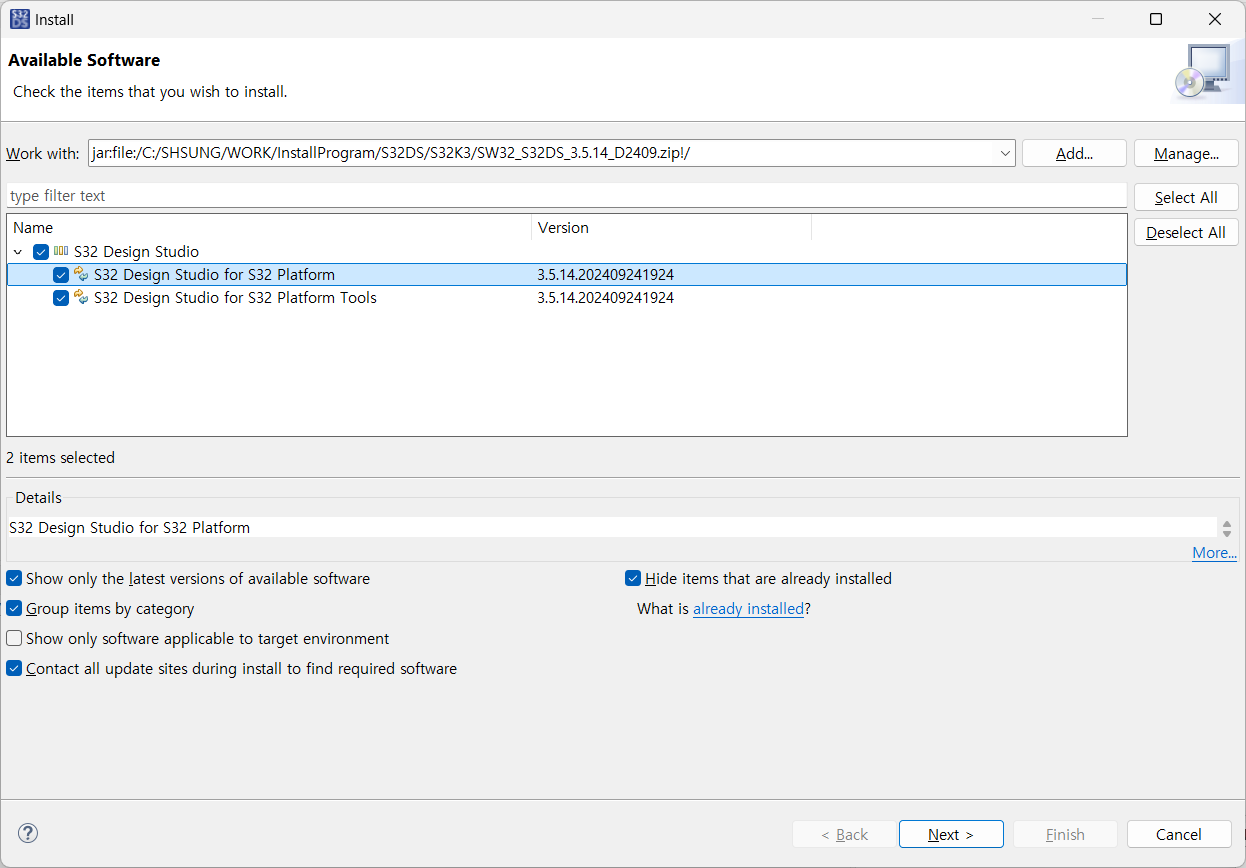Screen dimensions: 1246x868
Task: Click the category icon next to S32 Design Studio
Action: click(x=60, y=251)
